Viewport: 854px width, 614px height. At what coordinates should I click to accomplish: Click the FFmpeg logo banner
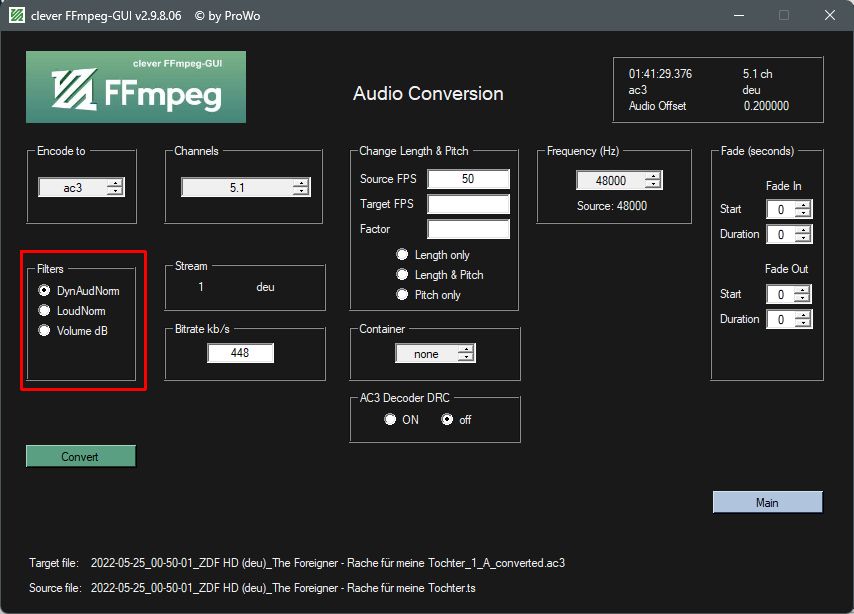136,87
